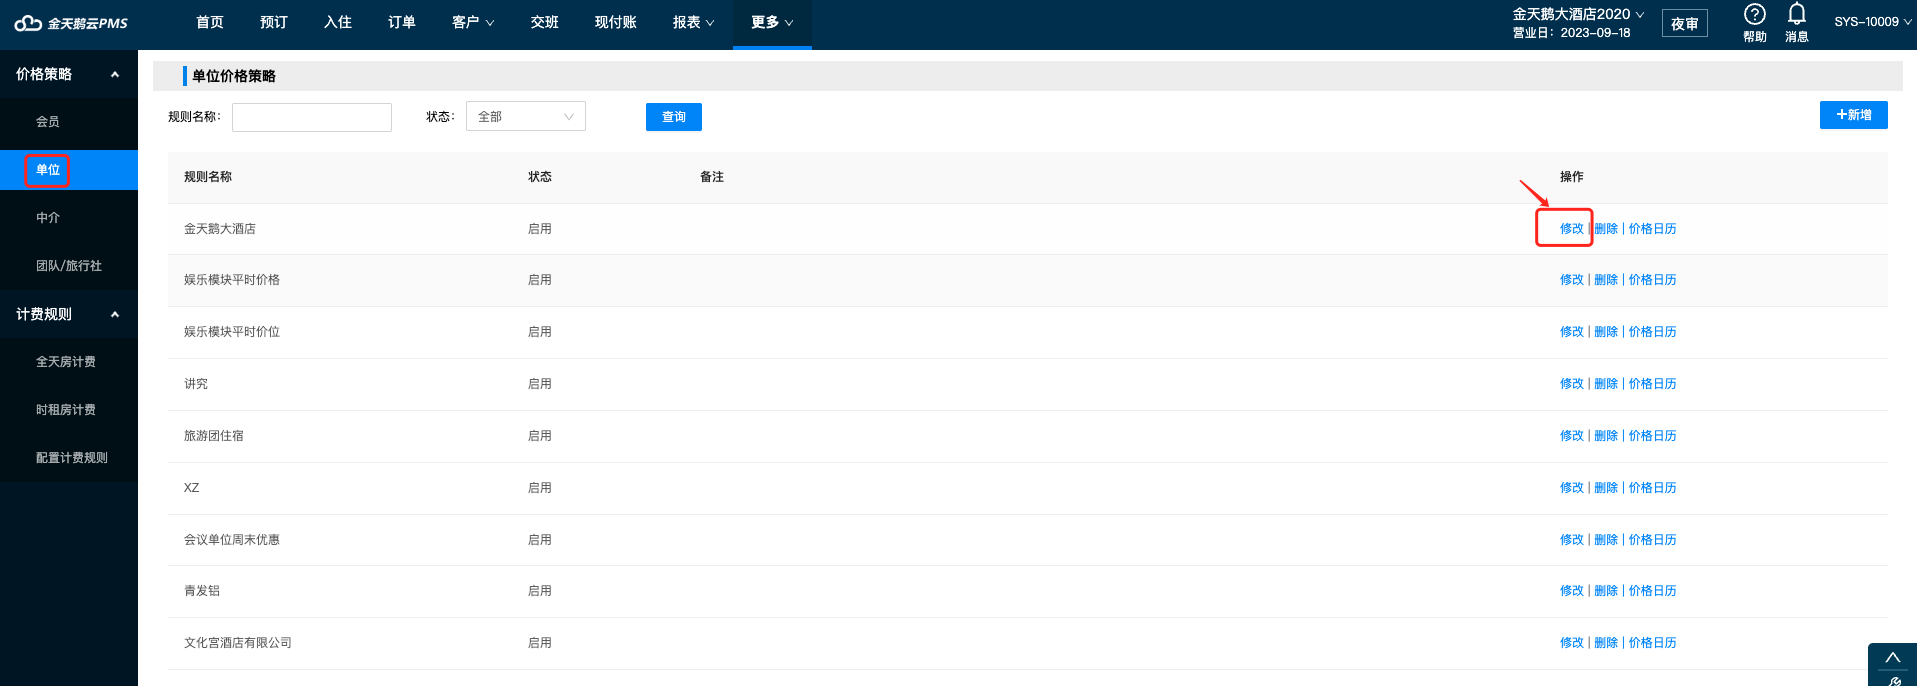Screen dimensions: 1917x686
Task: Click 启用 status in XZ row
Action: pyautogui.click(x=540, y=488)
